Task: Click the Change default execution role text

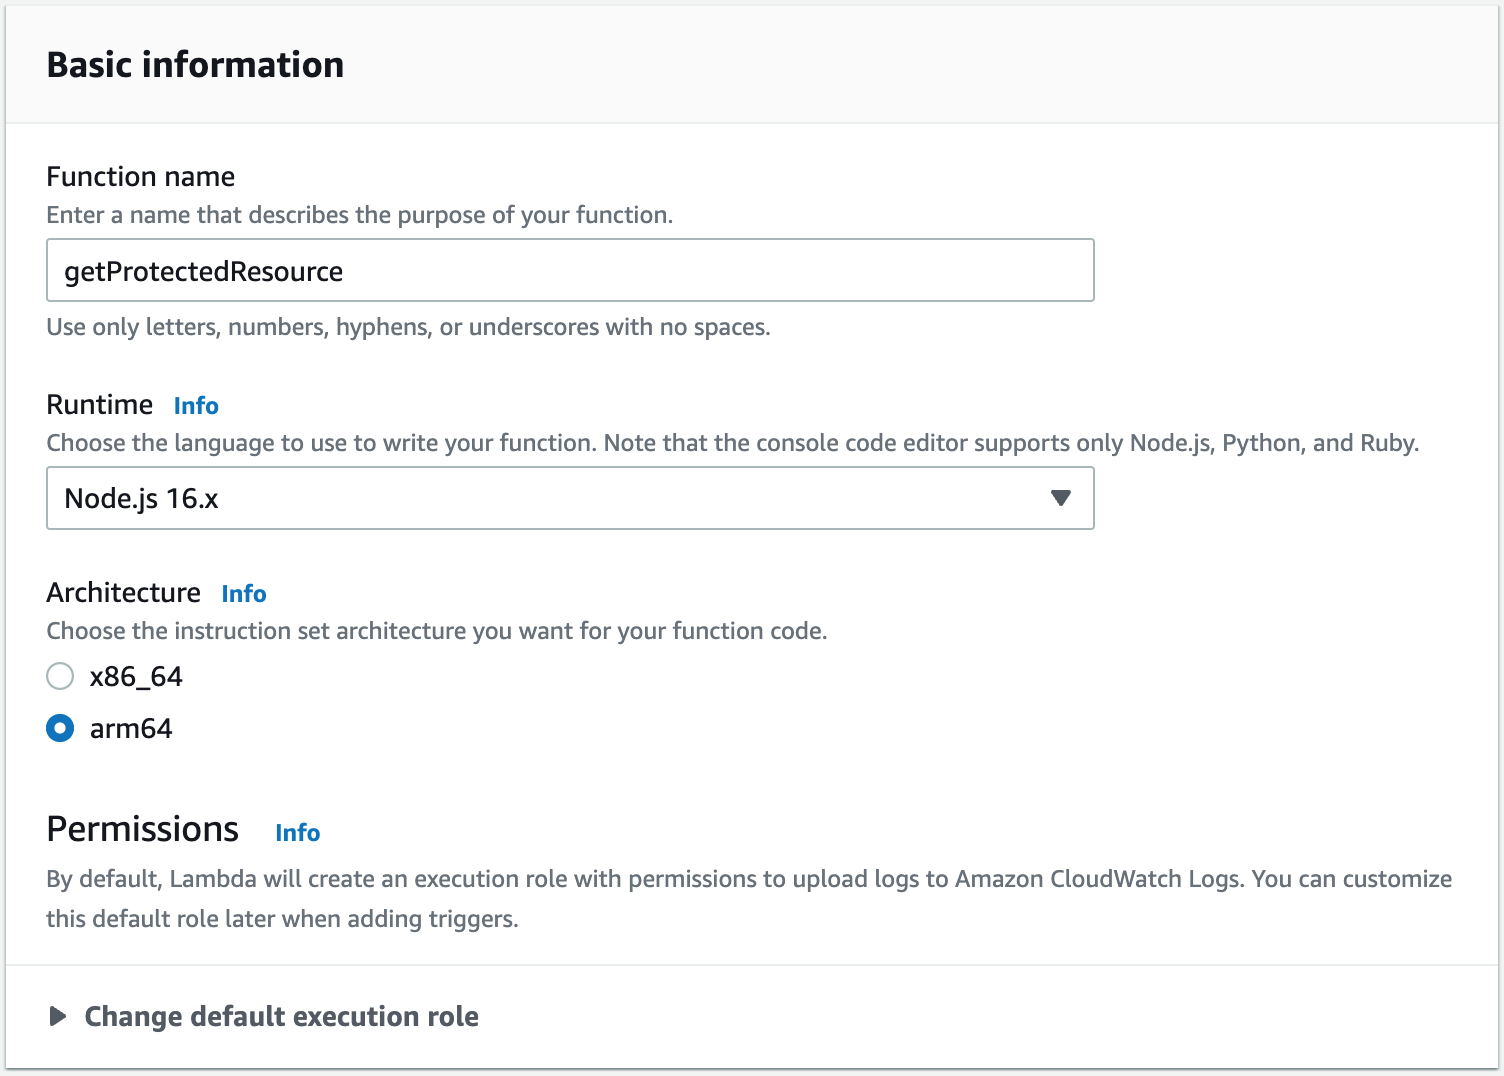Action: [282, 1016]
